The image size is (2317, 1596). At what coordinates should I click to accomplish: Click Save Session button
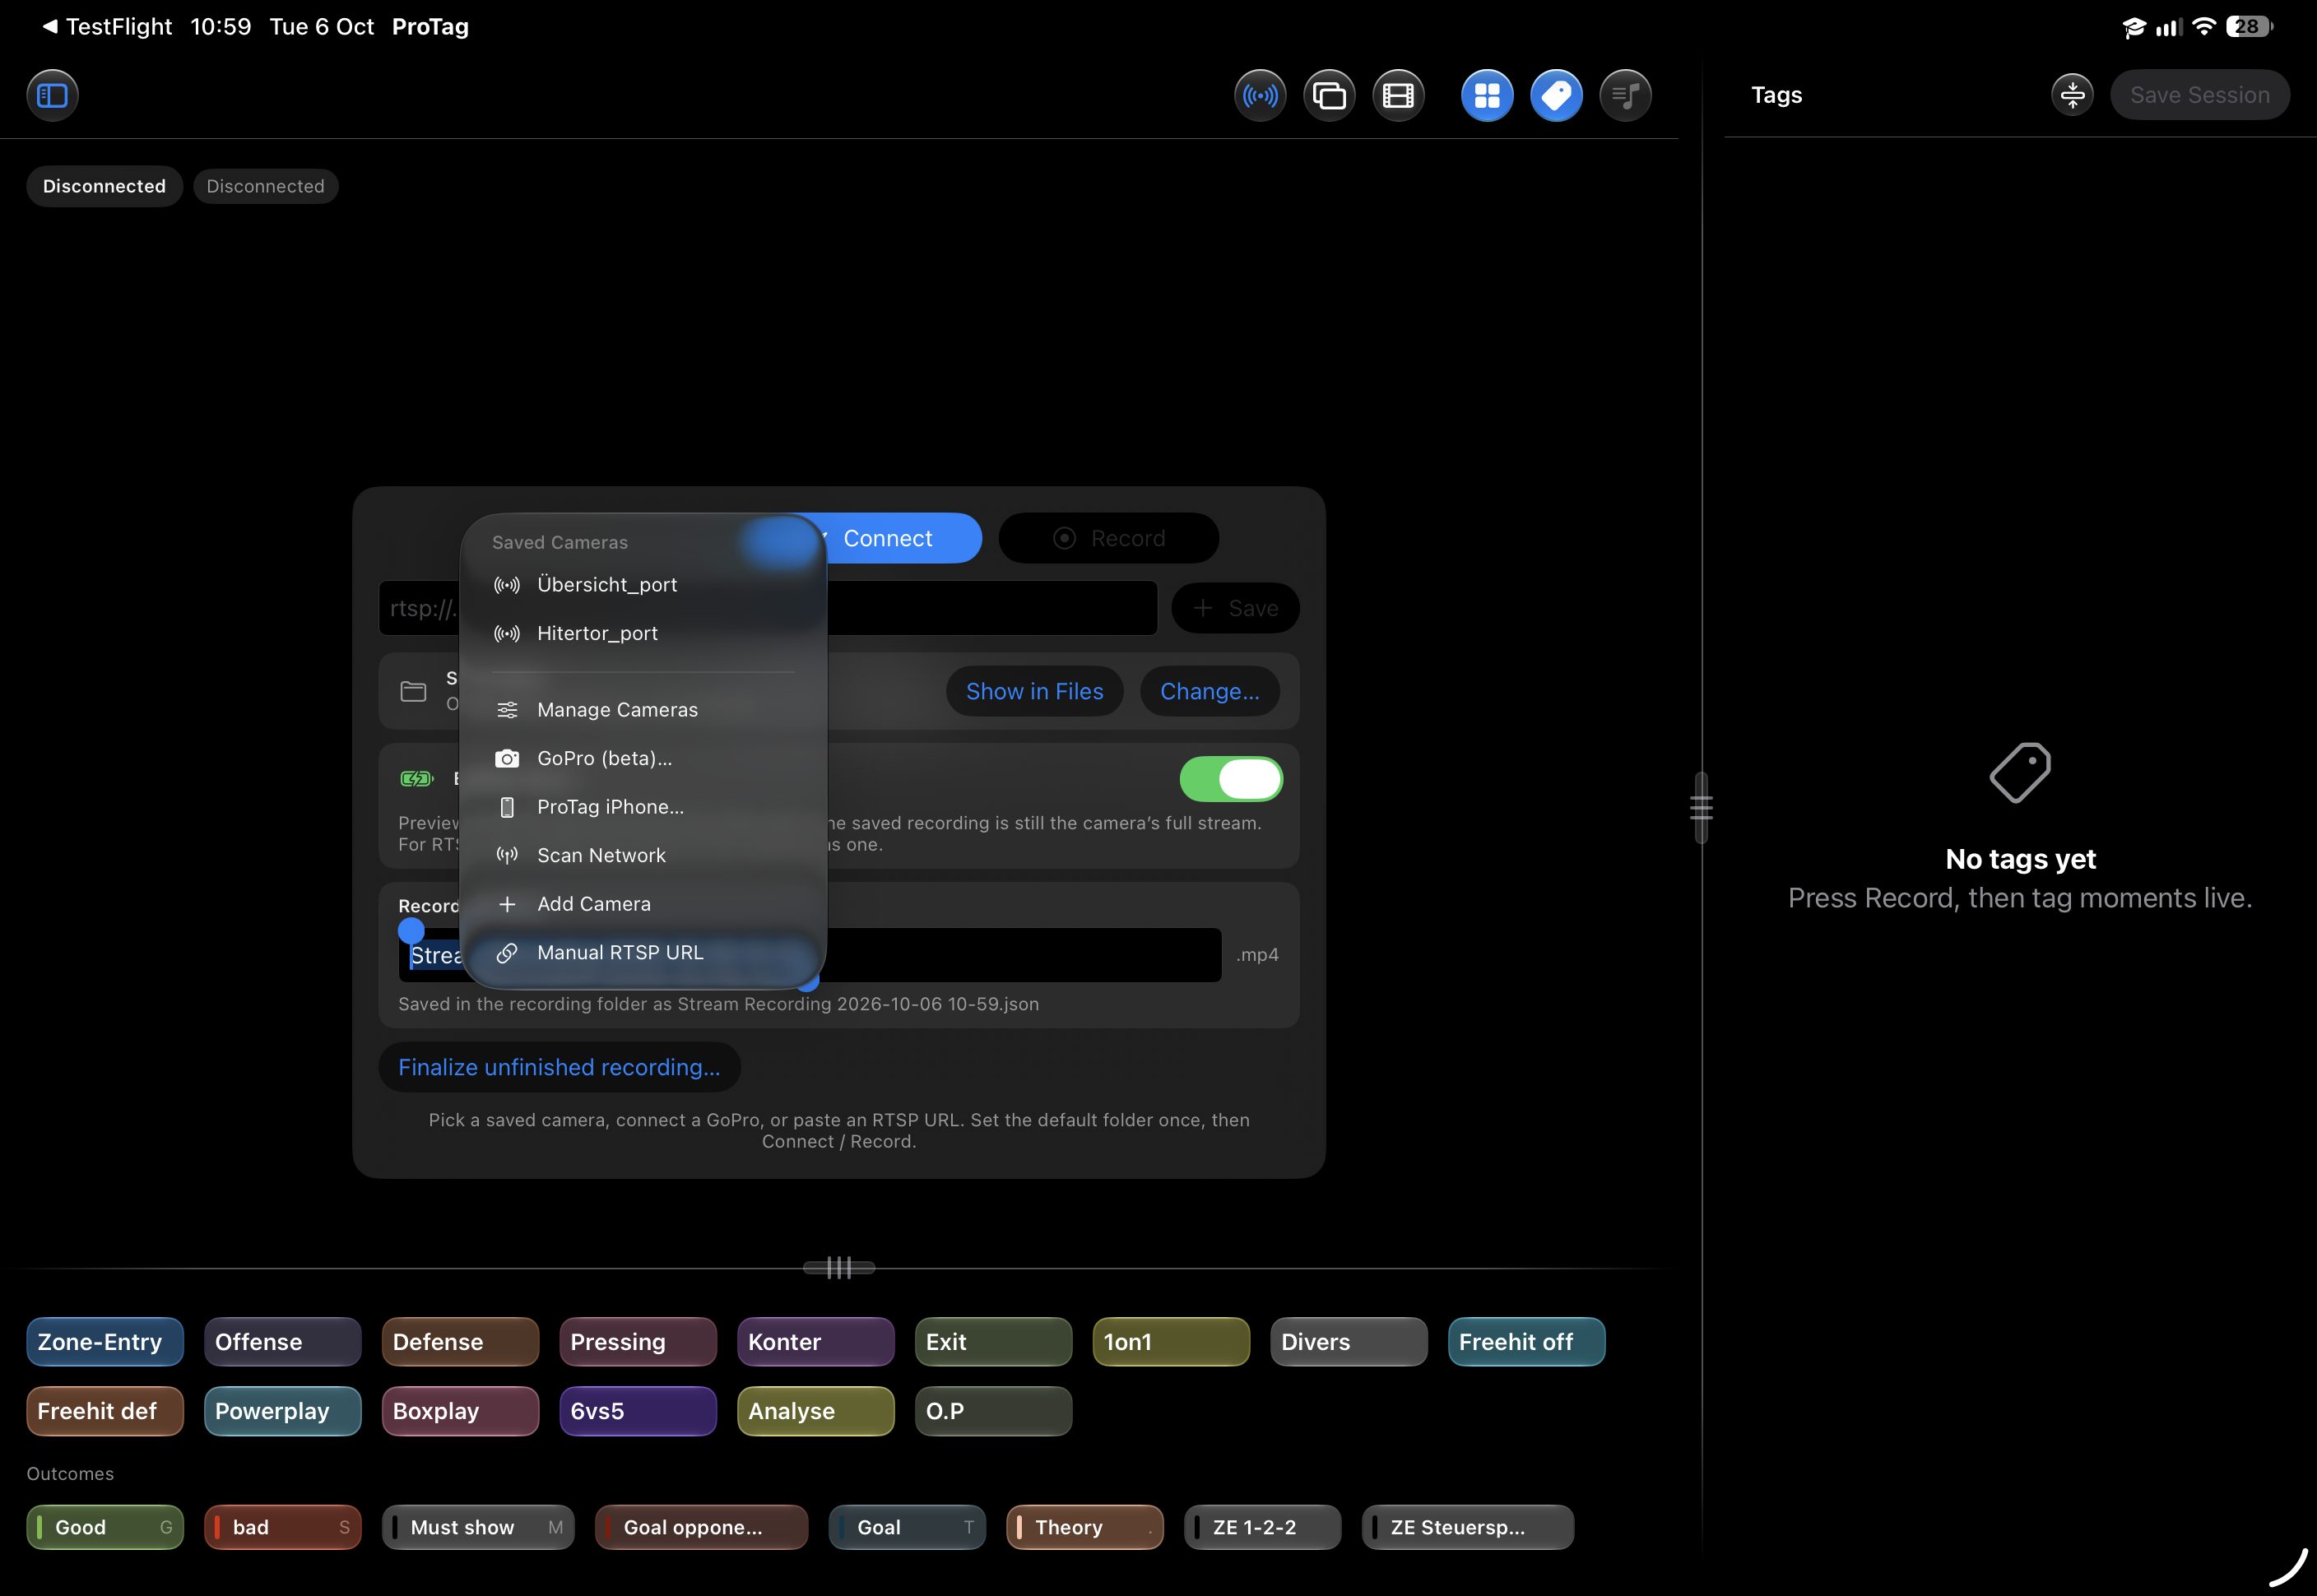coord(2199,95)
